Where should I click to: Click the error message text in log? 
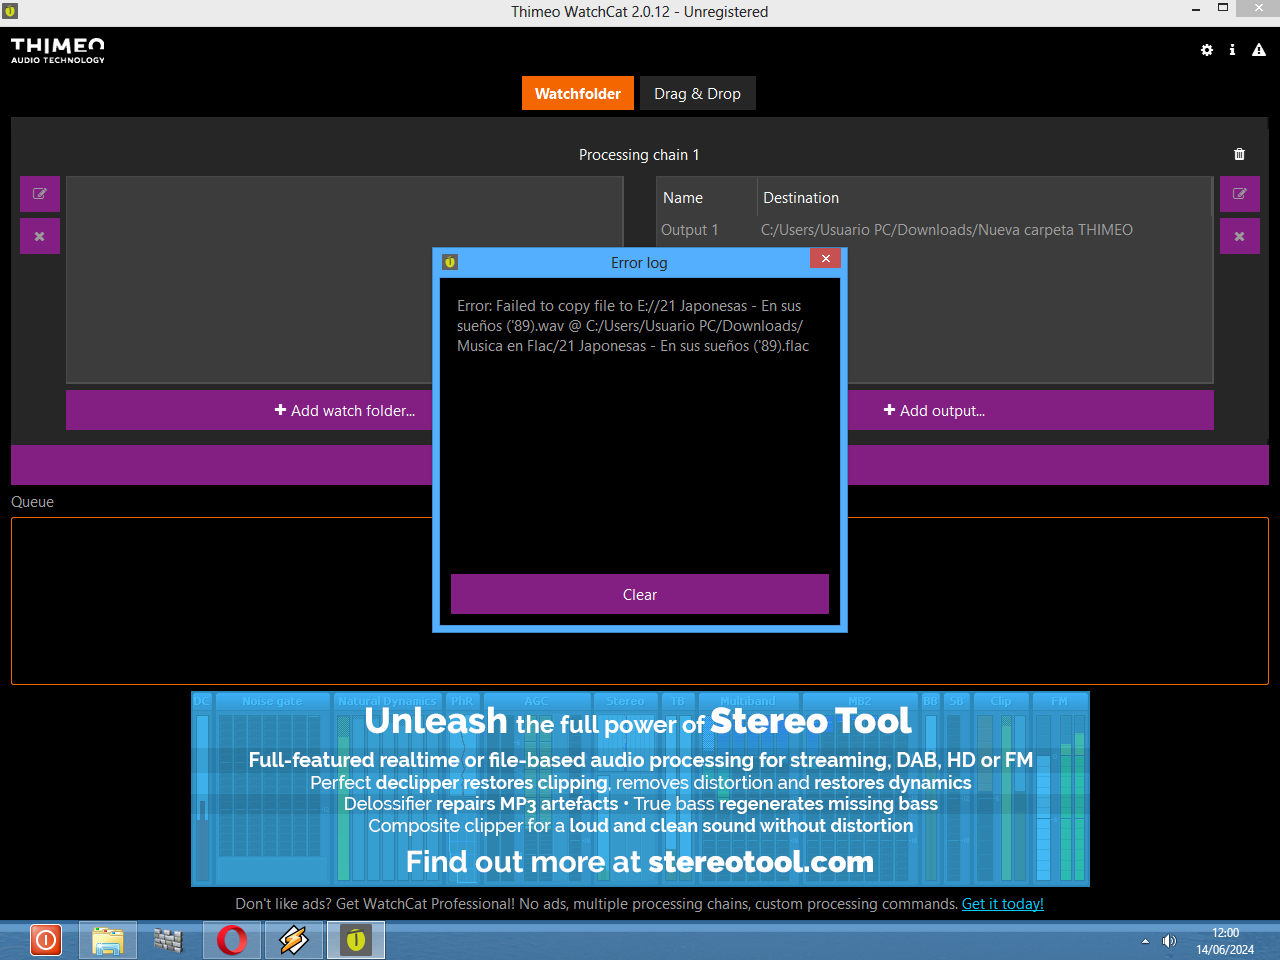(633, 326)
